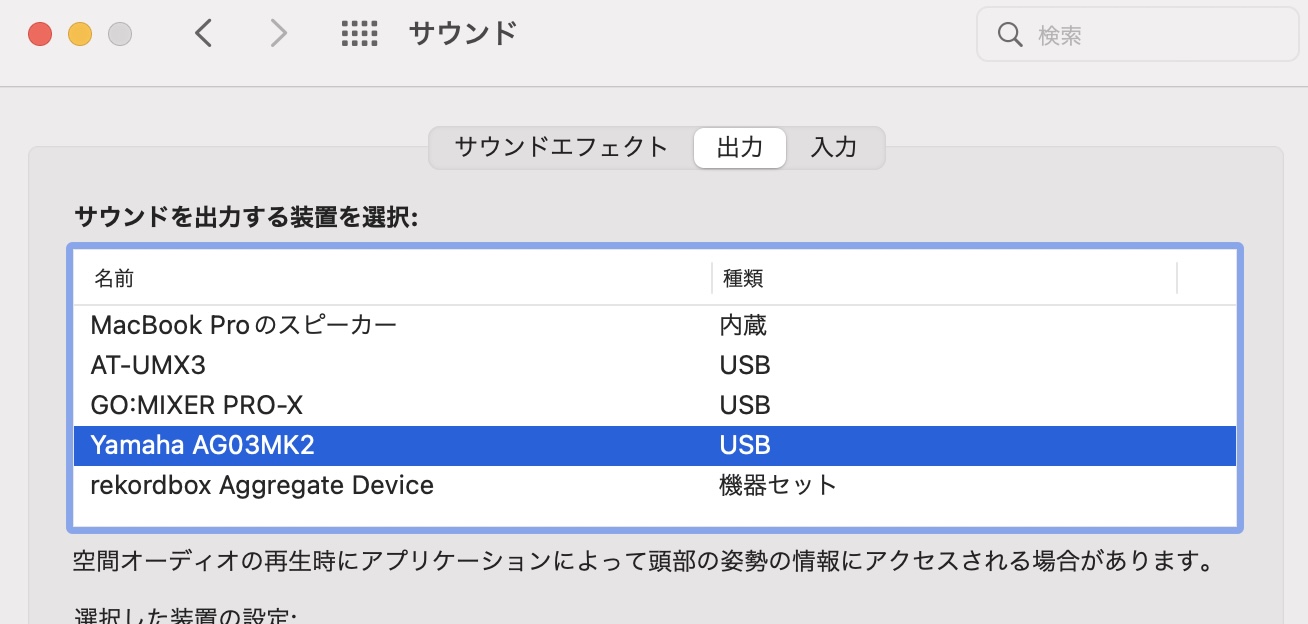The width and height of the screenshot is (1308, 624).
Task: Go forward using the right chevron
Action: [x=279, y=34]
